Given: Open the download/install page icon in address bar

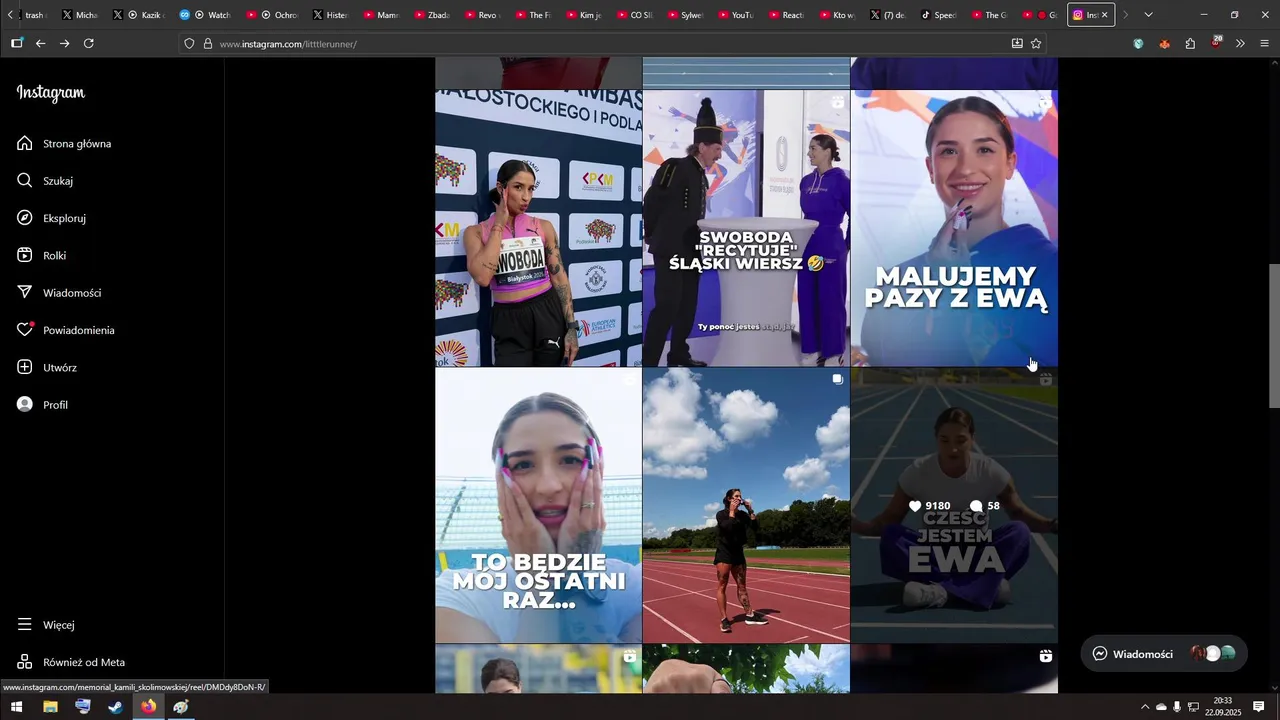Looking at the screenshot, I should pyautogui.click(x=1017, y=44).
